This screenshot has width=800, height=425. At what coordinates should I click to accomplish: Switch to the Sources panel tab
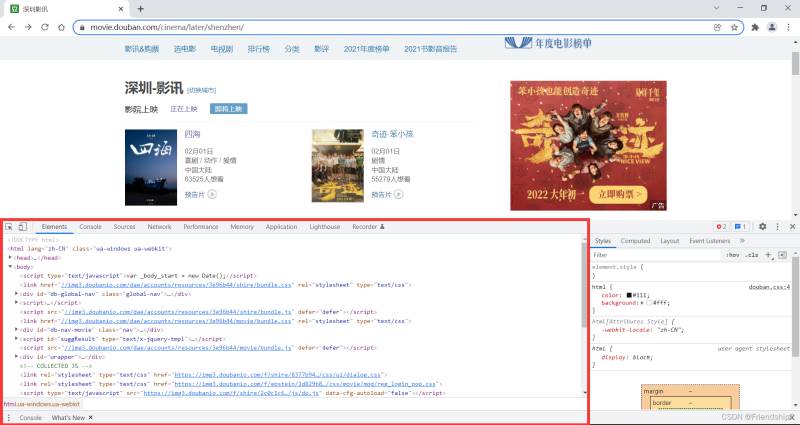pyautogui.click(x=124, y=227)
